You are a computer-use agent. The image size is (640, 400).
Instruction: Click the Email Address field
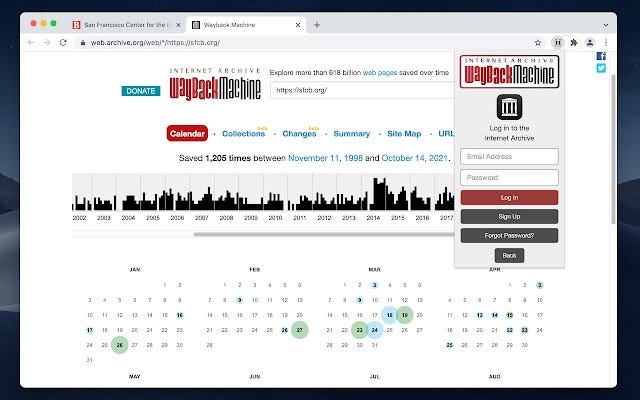pyautogui.click(x=509, y=156)
